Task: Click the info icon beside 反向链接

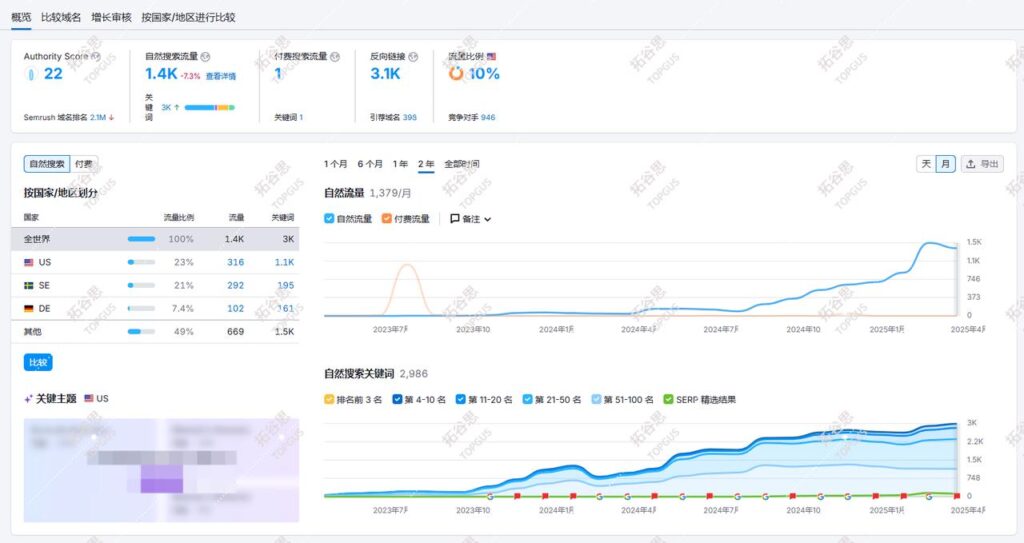Action: [x=413, y=57]
